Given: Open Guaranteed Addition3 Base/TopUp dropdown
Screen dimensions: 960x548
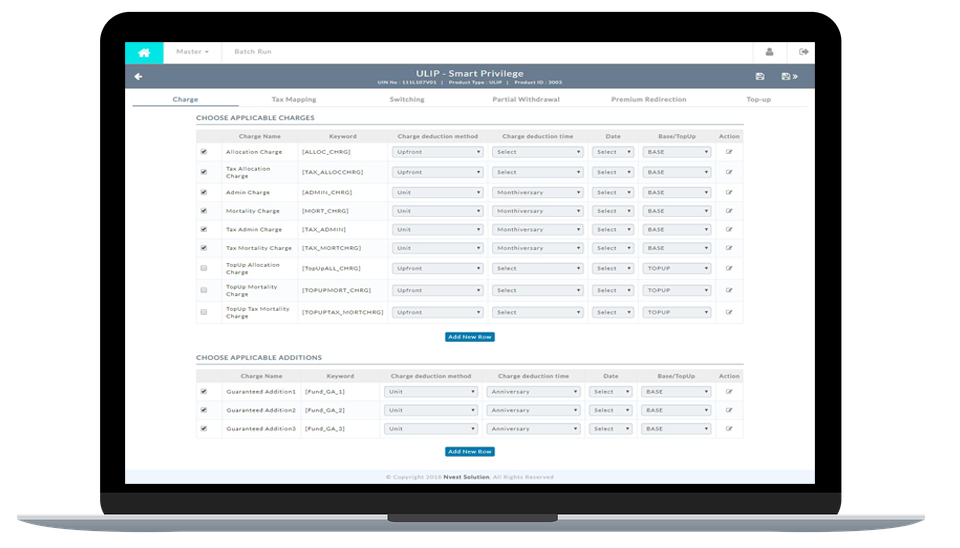Looking at the screenshot, I should coord(676,428).
